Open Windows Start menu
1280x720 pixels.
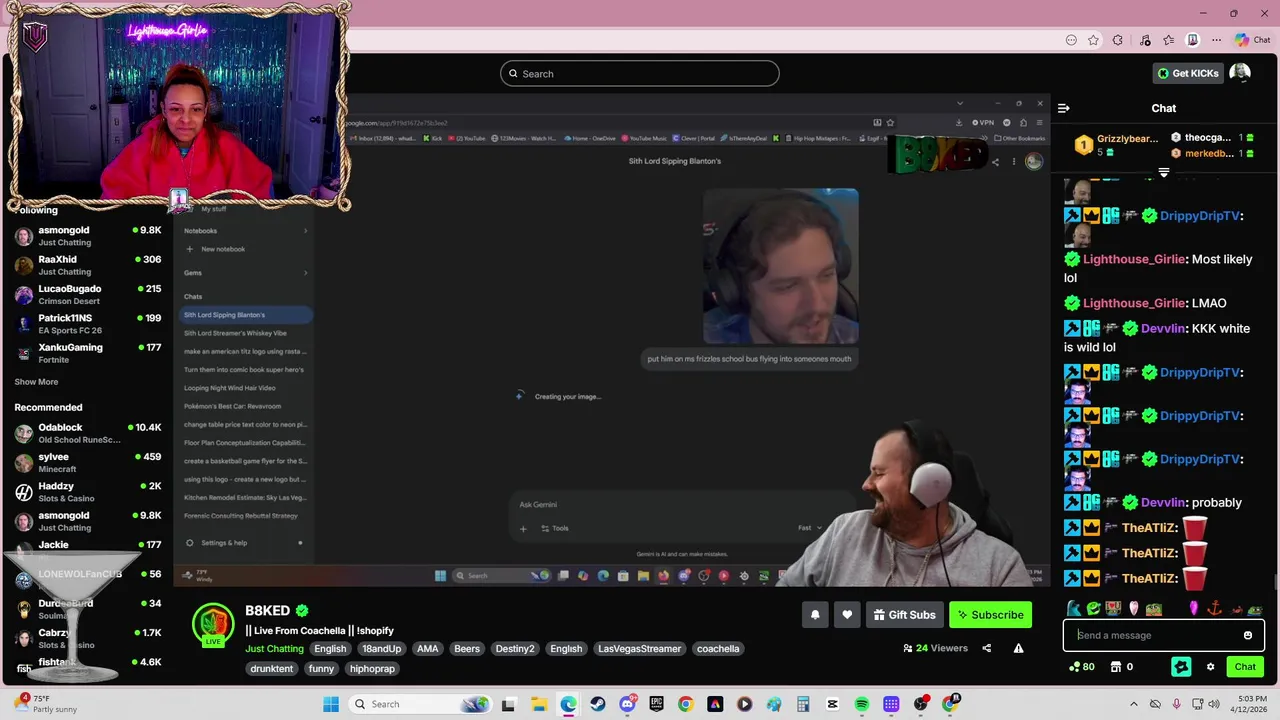[x=331, y=704]
